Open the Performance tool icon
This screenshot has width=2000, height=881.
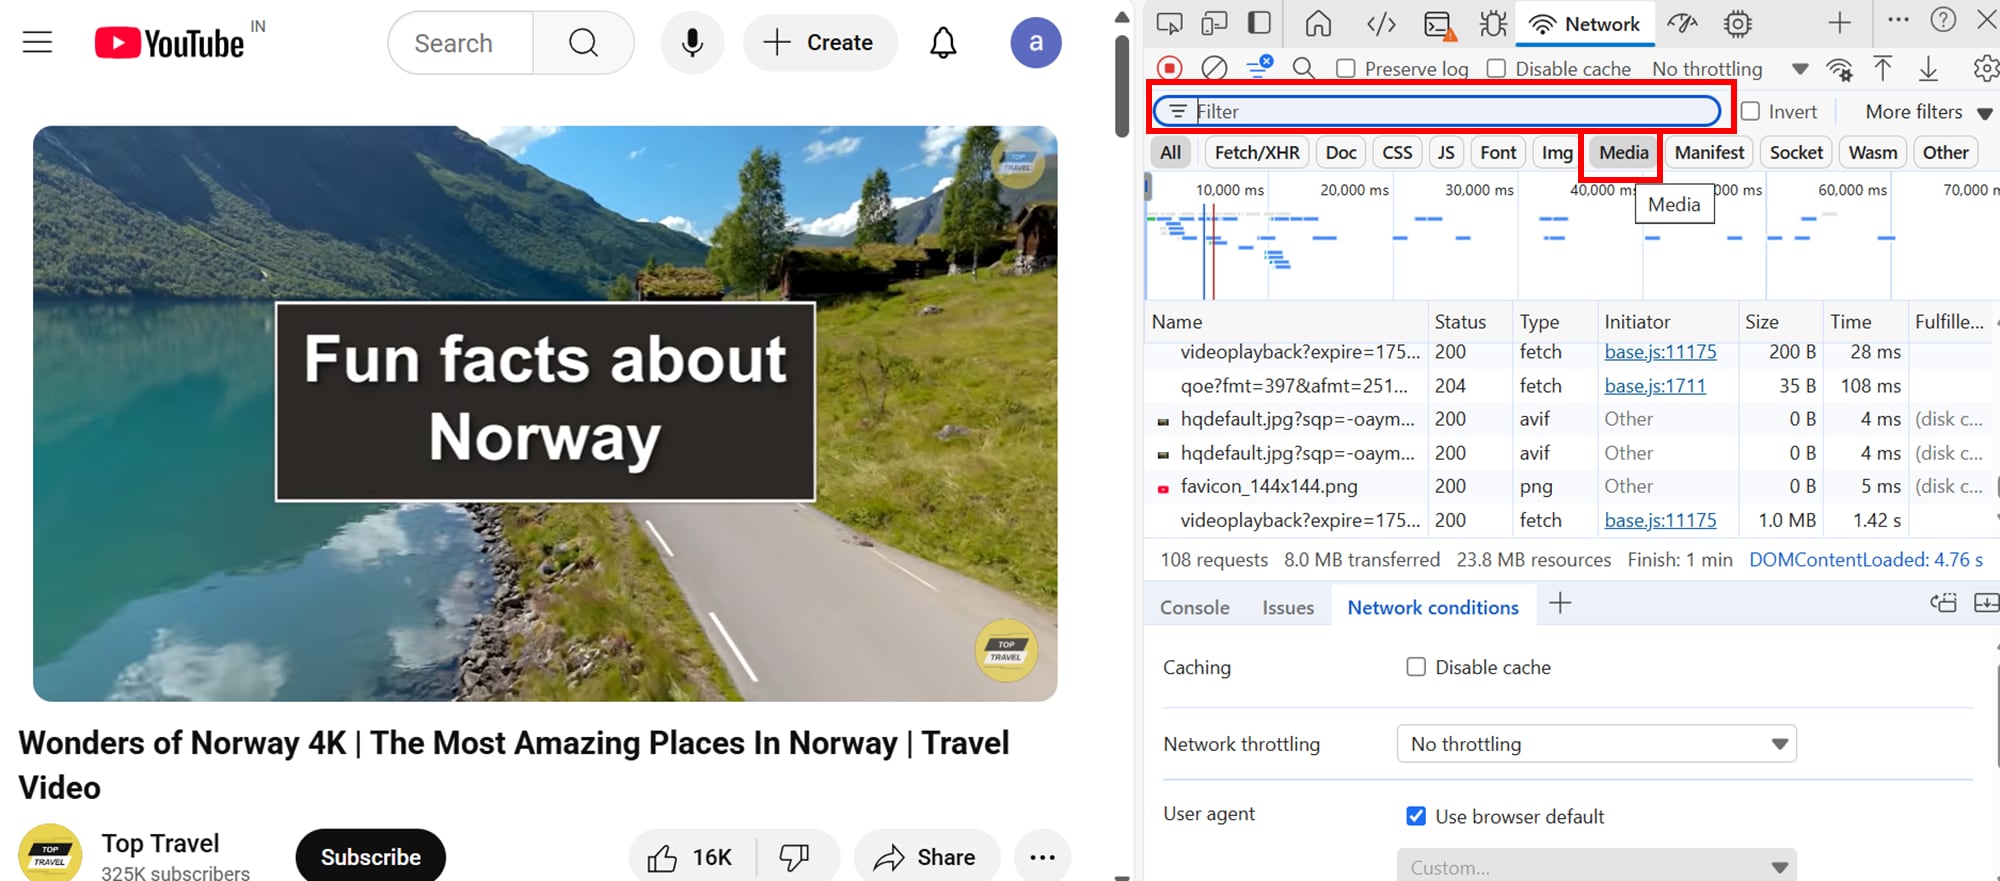[x=1683, y=23]
